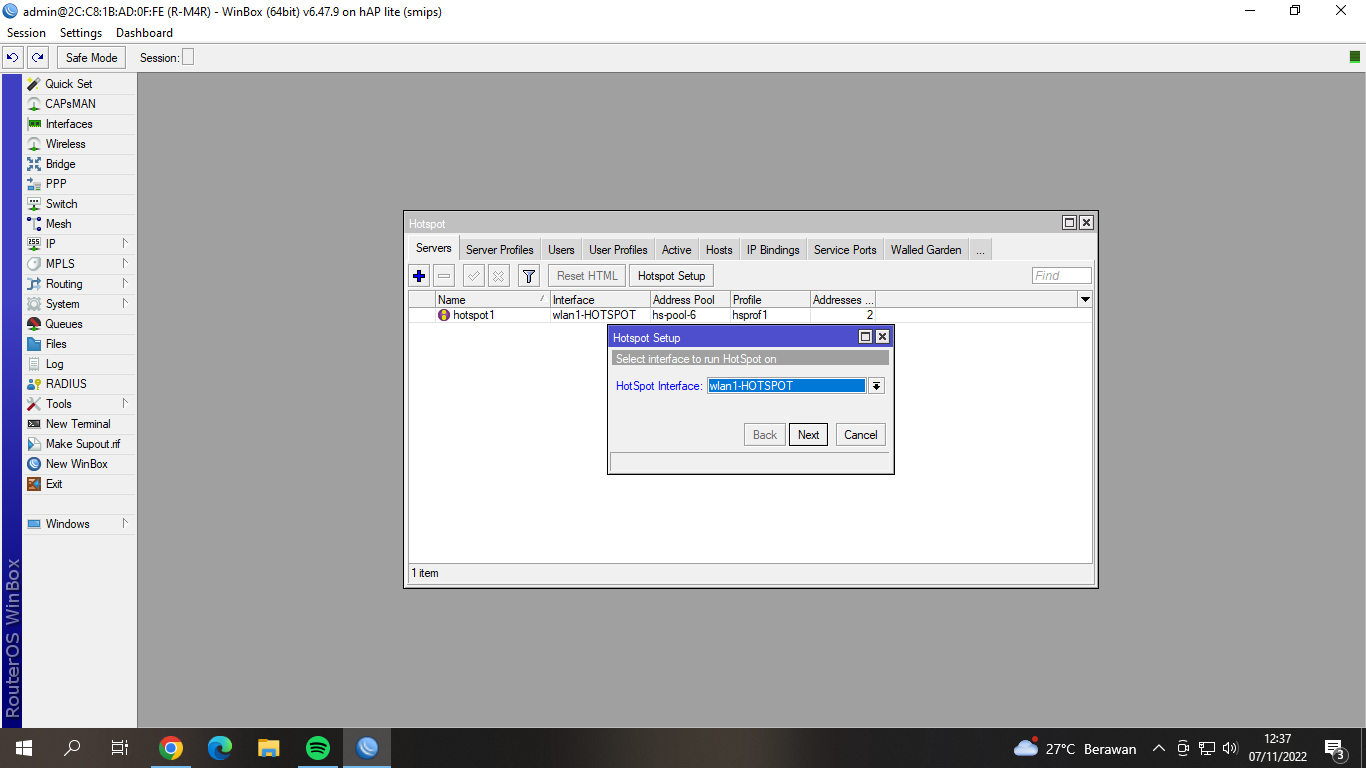
Task: Open the Switch menu entry
Action: [80, 204]
